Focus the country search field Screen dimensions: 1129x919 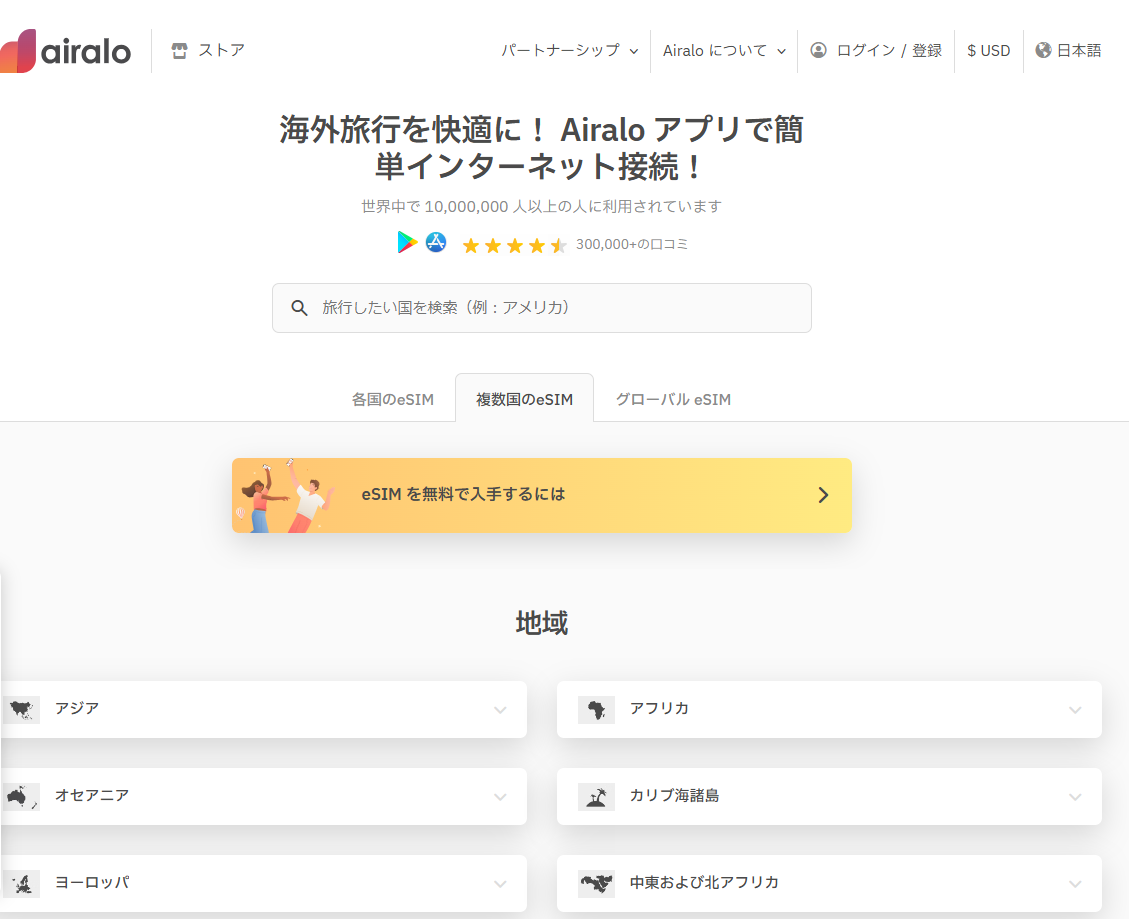click(541, 308)
